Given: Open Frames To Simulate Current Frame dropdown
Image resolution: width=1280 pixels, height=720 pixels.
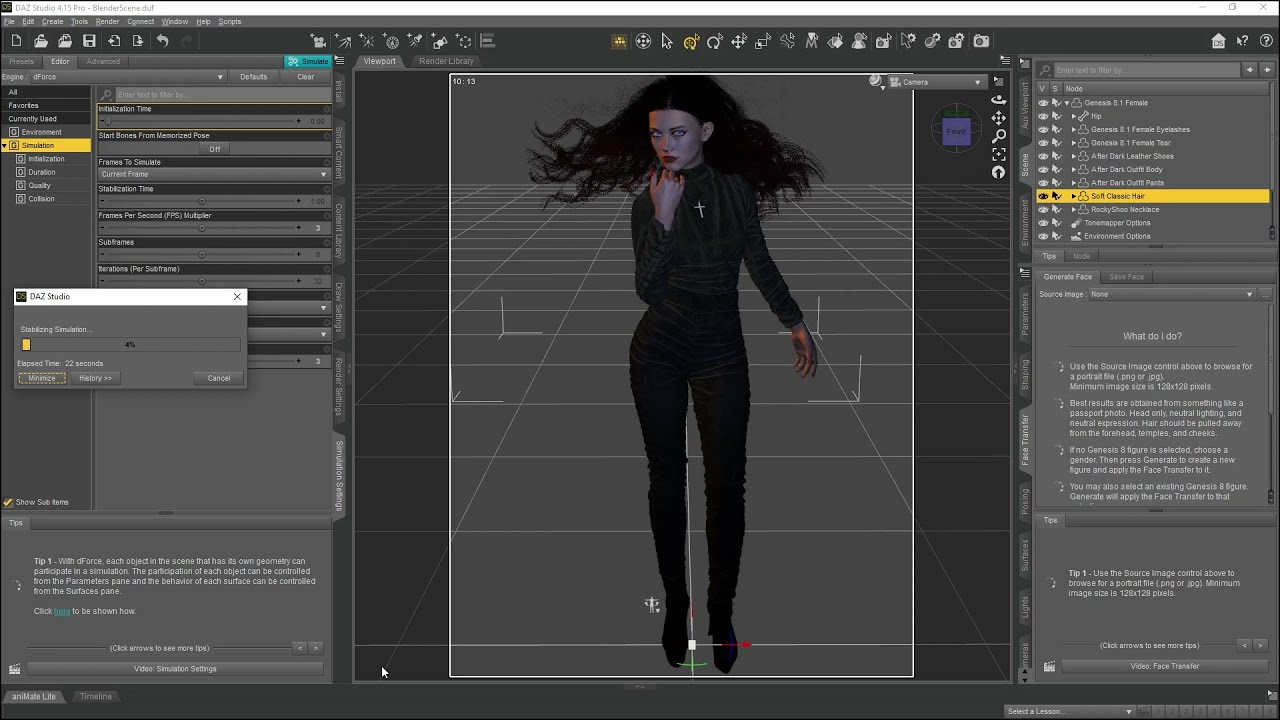Looking at the screenshot, I should coord(213,174).
